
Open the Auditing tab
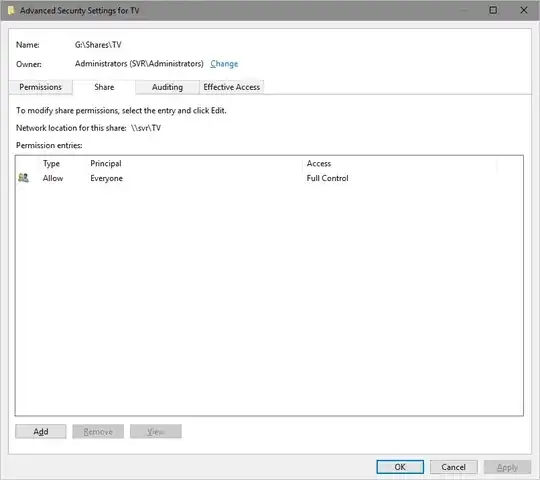pos(167,87)
